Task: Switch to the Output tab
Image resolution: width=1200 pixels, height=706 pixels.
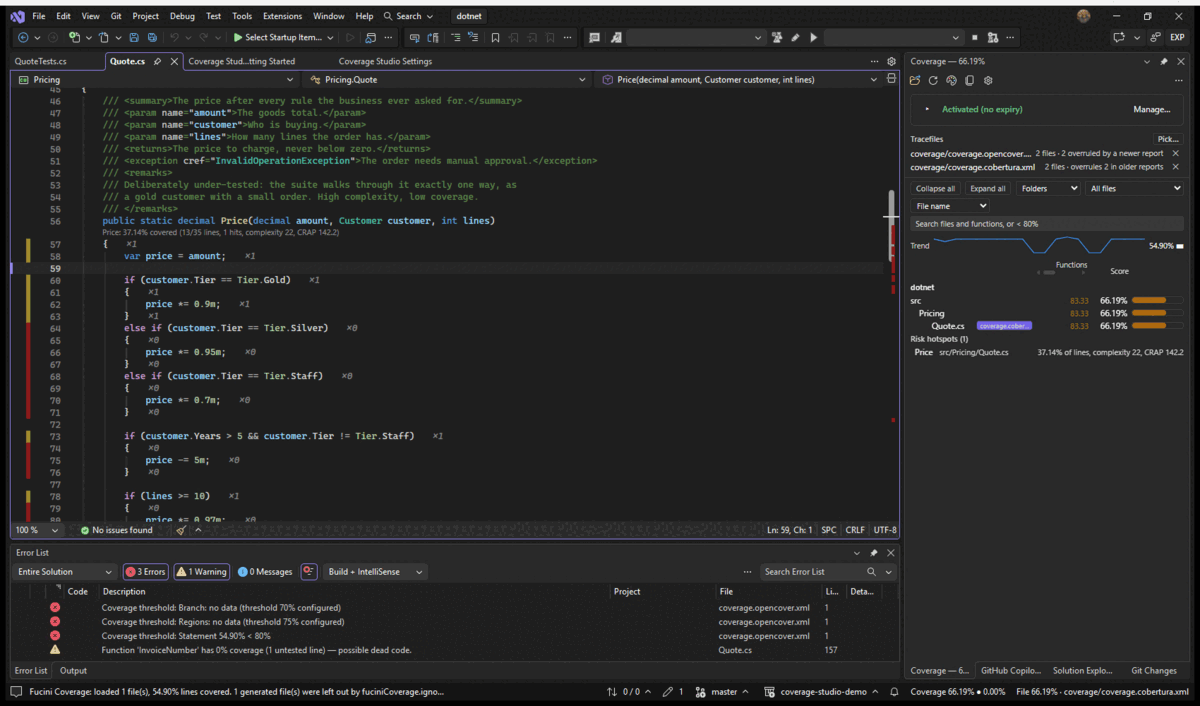Action: click(x=73, y=671)
